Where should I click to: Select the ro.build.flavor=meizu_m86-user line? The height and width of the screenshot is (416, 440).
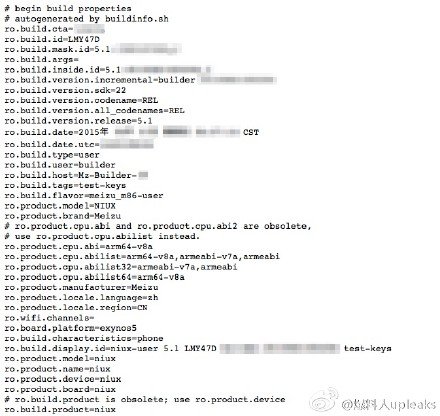(x=84, y=195)
